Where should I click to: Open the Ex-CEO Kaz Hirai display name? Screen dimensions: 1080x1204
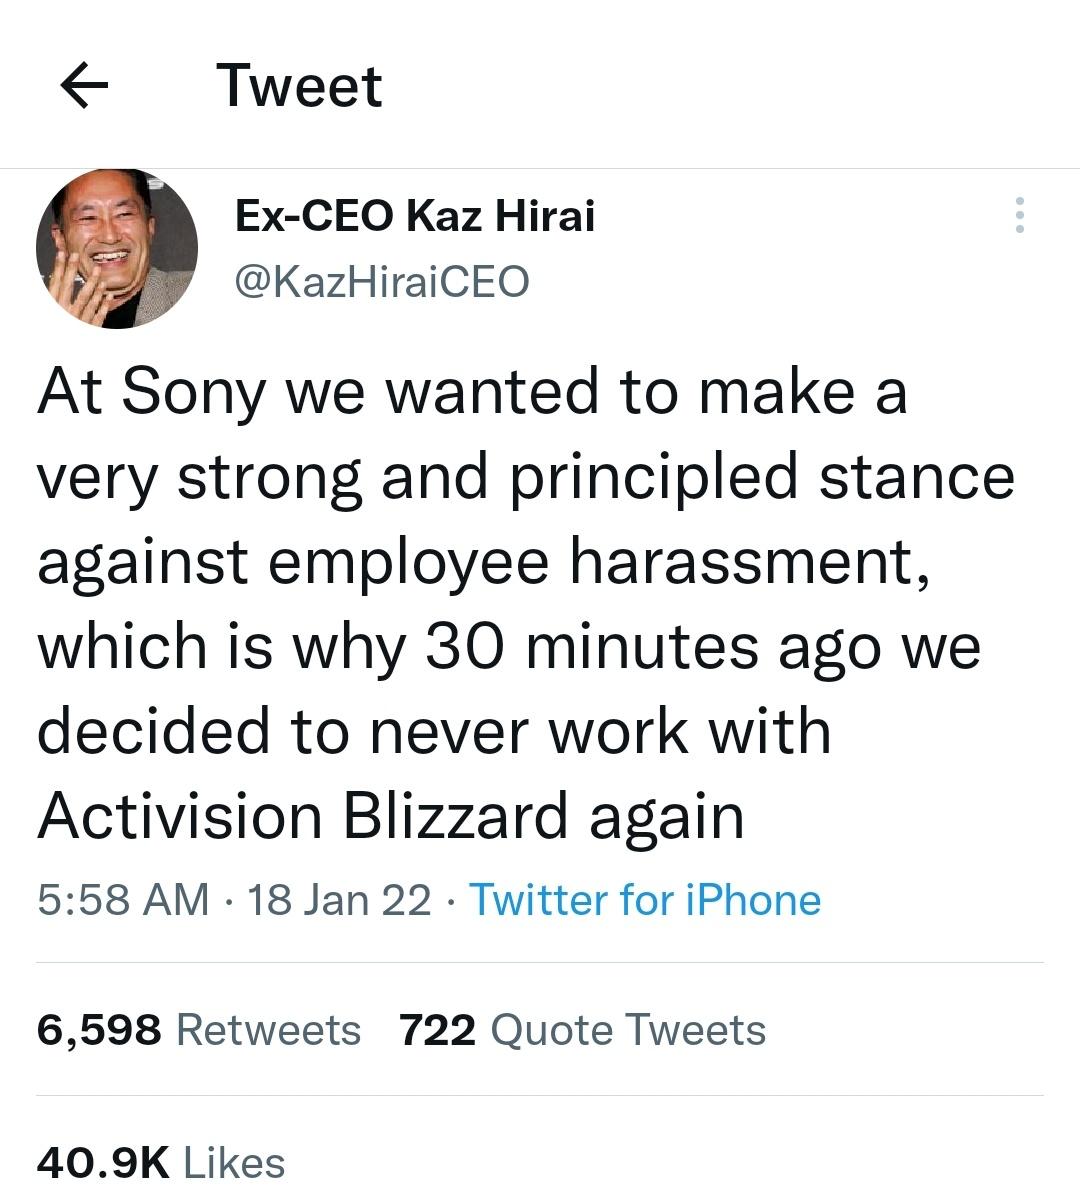point(414,215)
